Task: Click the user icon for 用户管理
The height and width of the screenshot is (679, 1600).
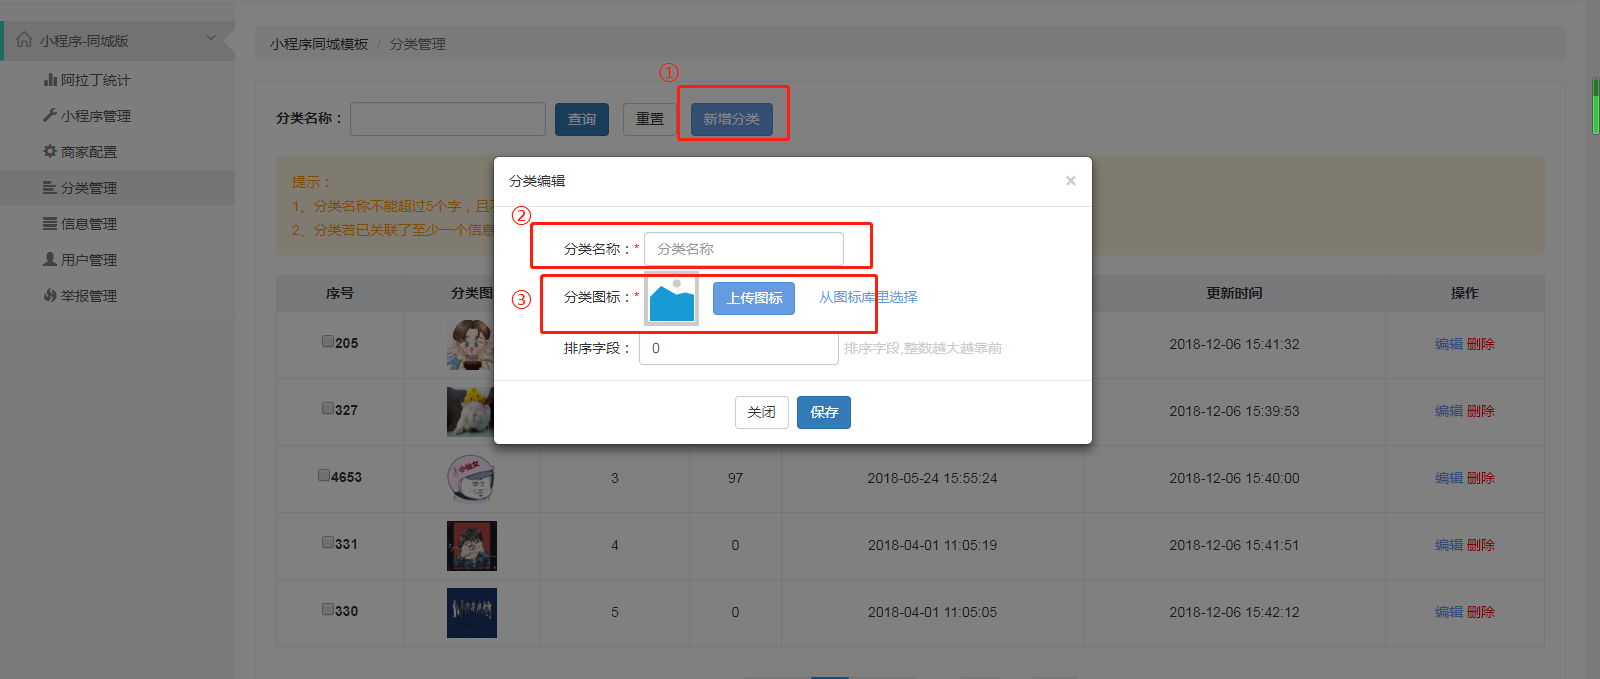Action: point(50,260)
